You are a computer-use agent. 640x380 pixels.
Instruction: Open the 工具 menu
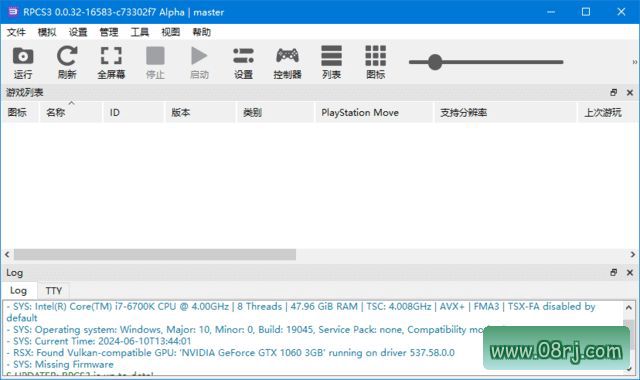pyautogui.click(x=140, y=32)
